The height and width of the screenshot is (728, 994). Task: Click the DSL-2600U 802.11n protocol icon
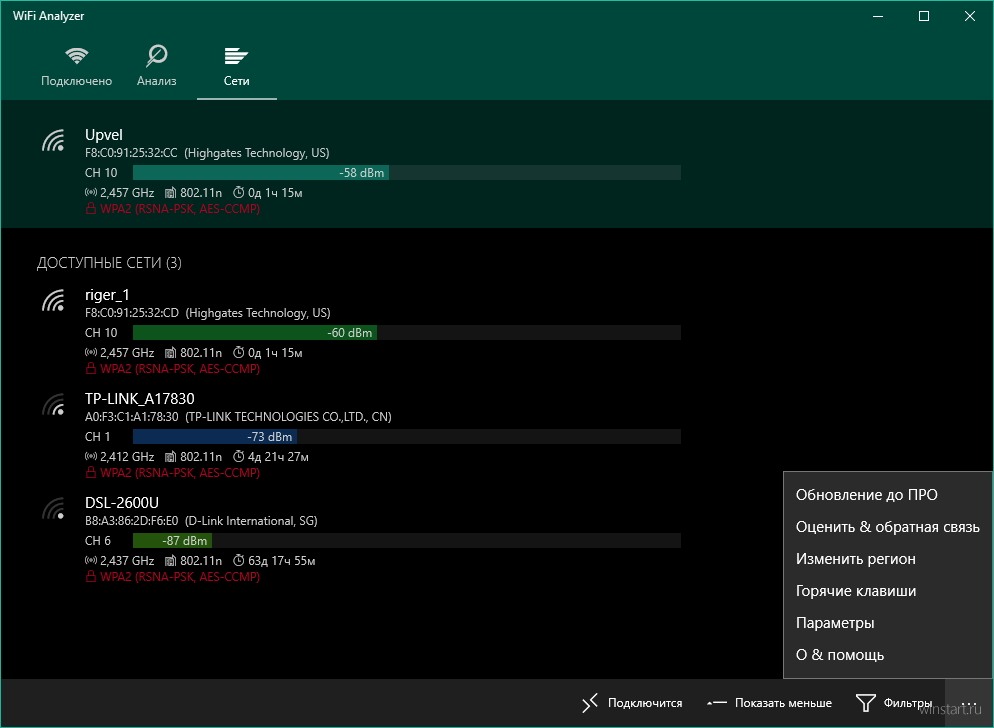pos(170,560)
